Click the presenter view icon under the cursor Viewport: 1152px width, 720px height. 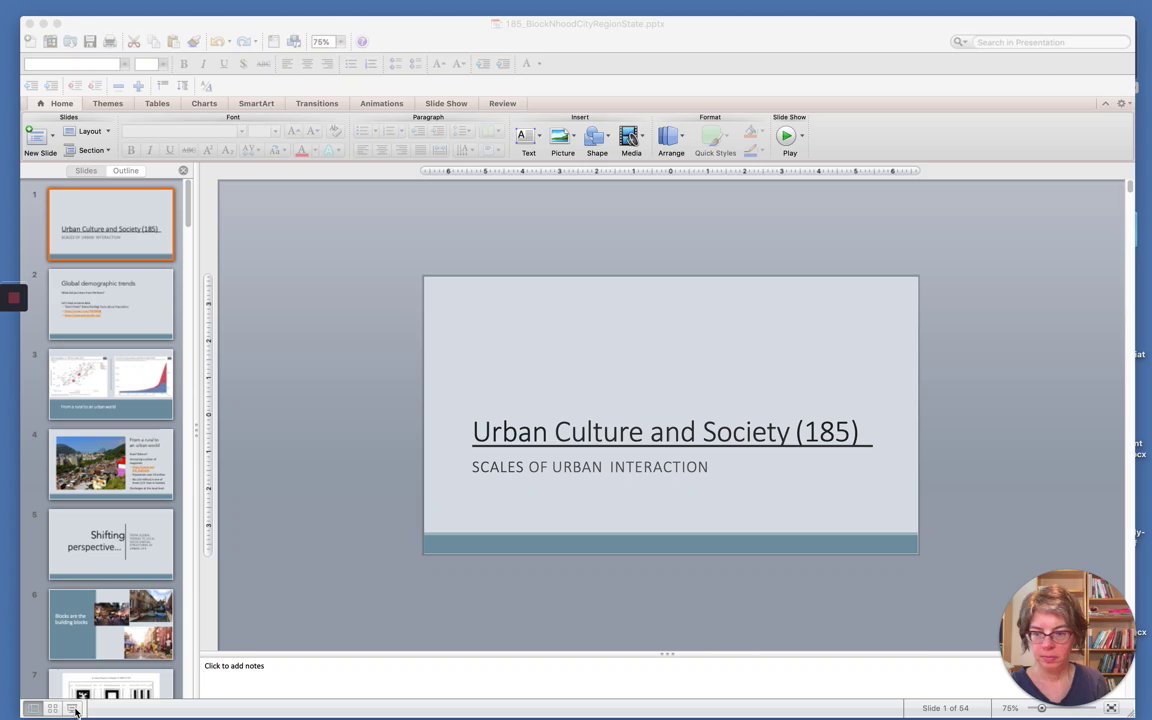(72, 708)
